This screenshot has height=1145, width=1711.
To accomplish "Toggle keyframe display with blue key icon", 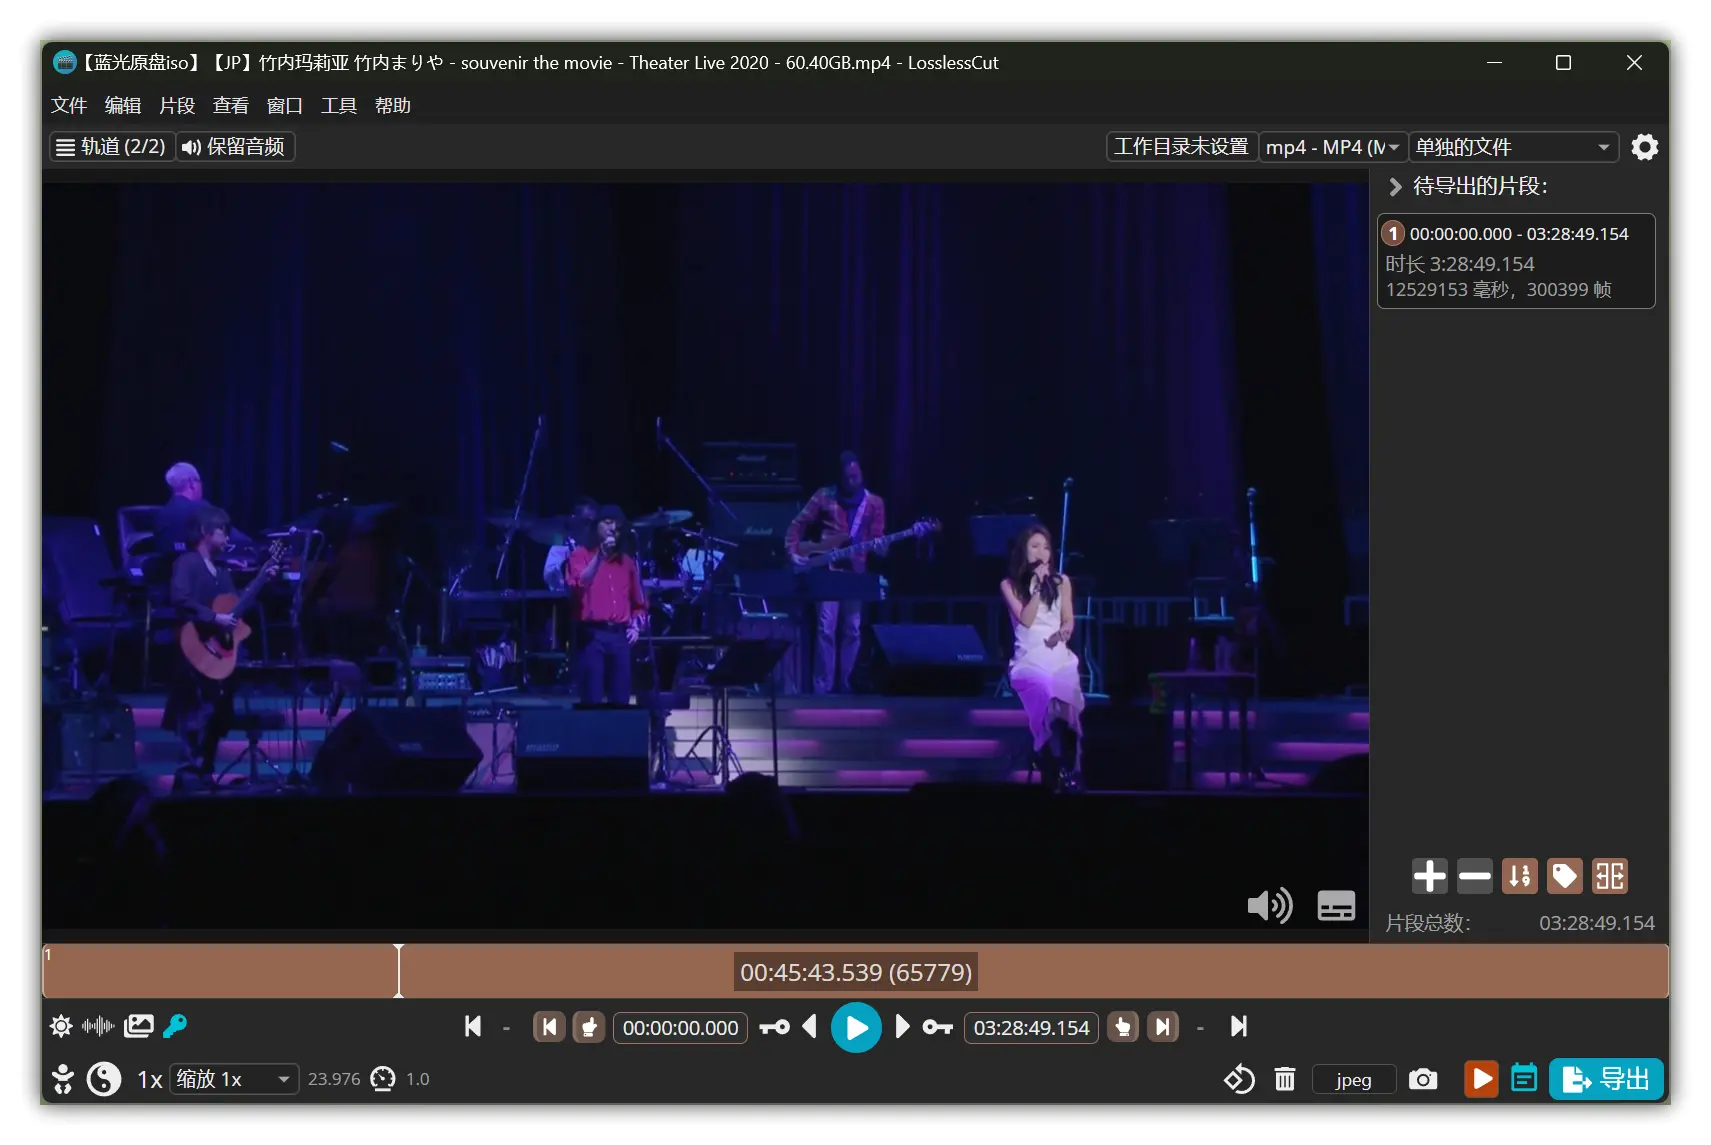I will [x=175, y=1026].
